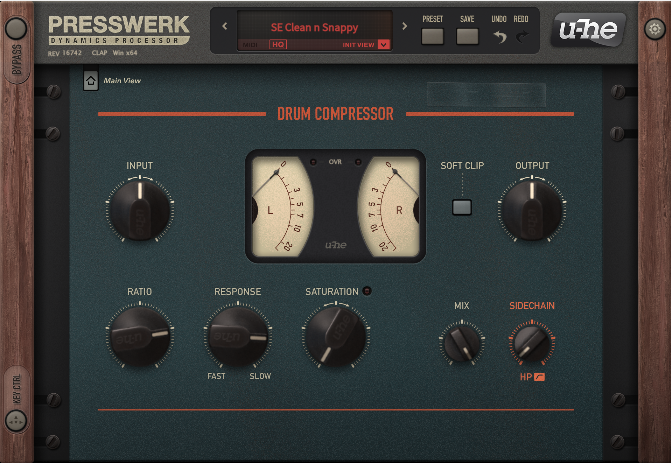Click the FAST response label

coord(216,376)
